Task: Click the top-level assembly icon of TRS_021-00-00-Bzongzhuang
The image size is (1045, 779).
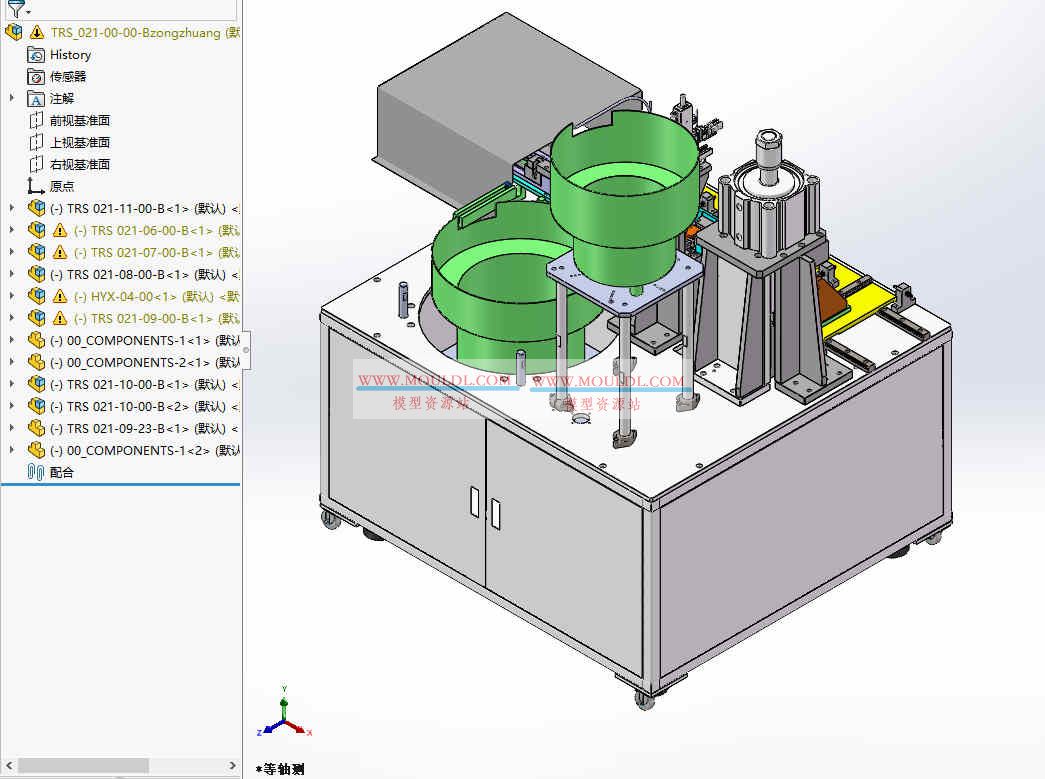Action: [x=13, y=32]
